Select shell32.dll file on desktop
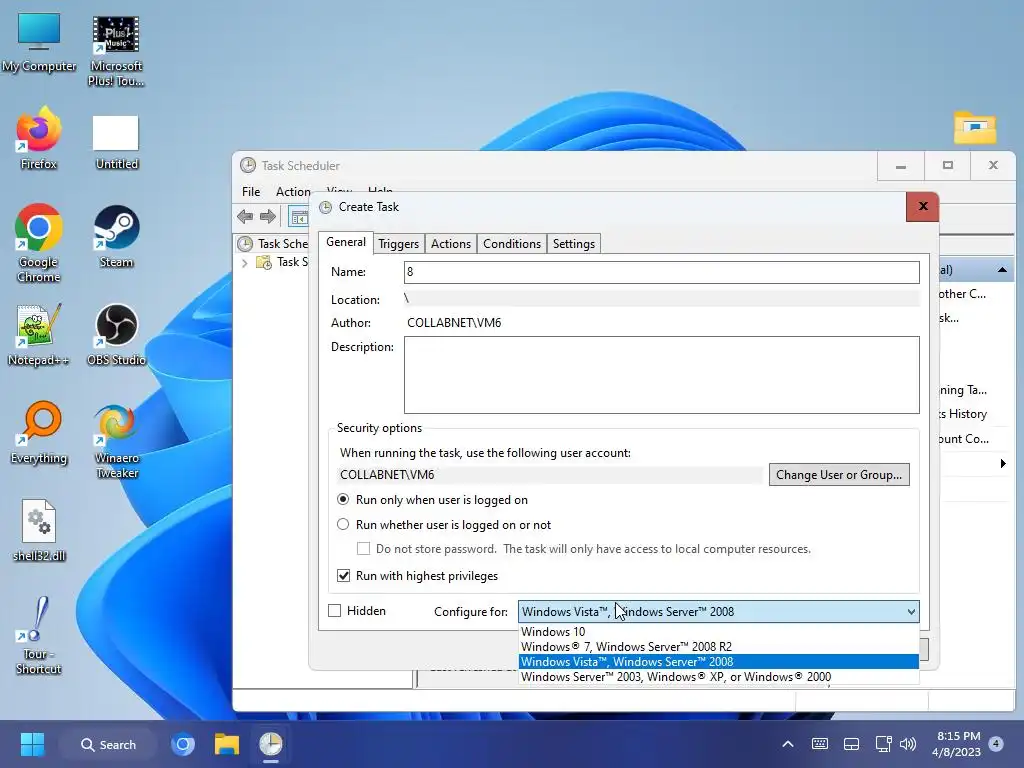This screenshot has width=1024, height=768. [39, 530]
